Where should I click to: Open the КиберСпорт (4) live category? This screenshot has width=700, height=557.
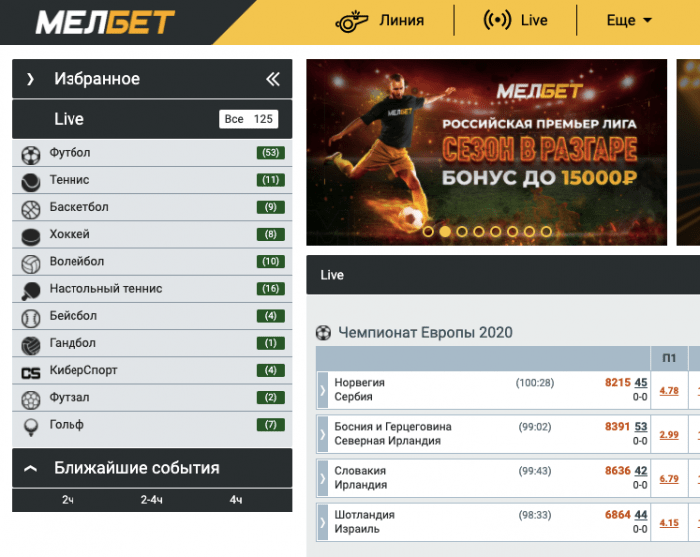coord(152,371)
